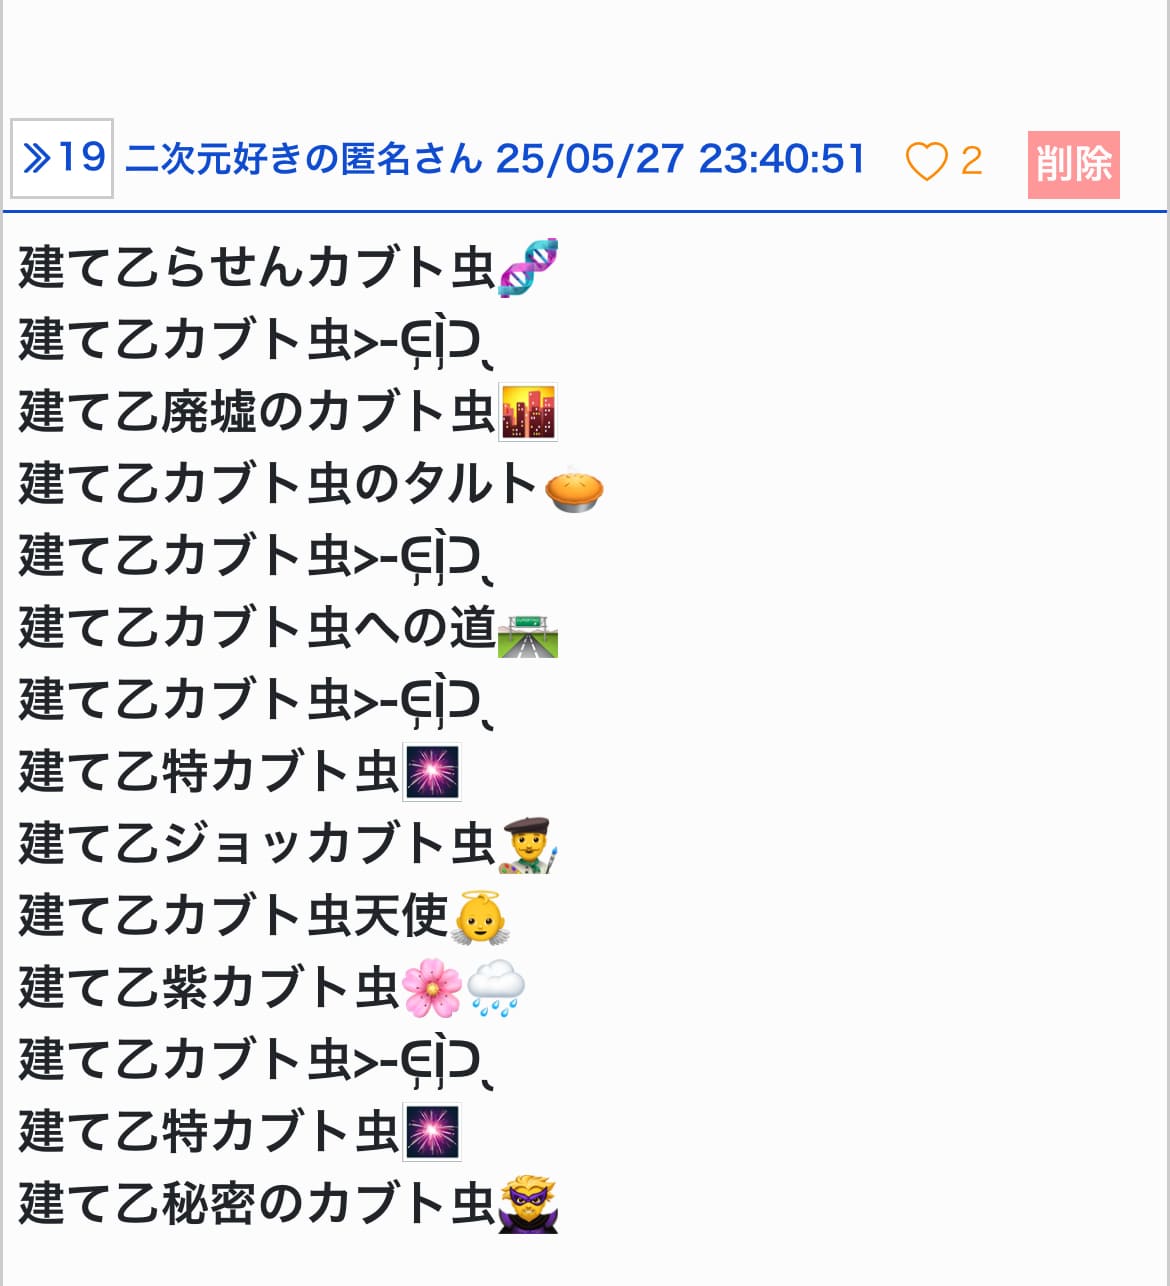1170x1286 pixels.
Task: Click the first fireworks emoji
Action: [432, 772]
